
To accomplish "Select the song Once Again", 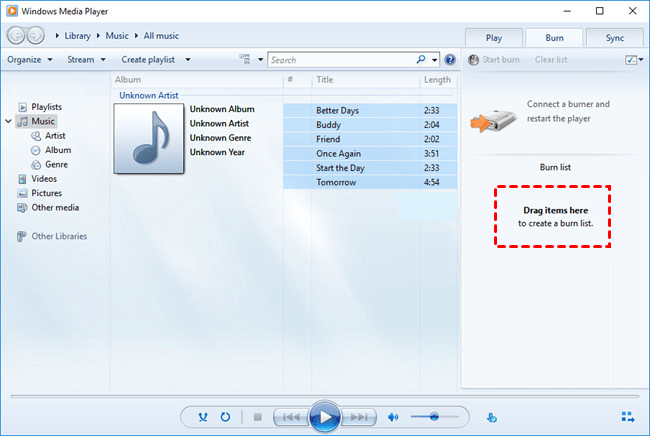I will pos(370,153).
